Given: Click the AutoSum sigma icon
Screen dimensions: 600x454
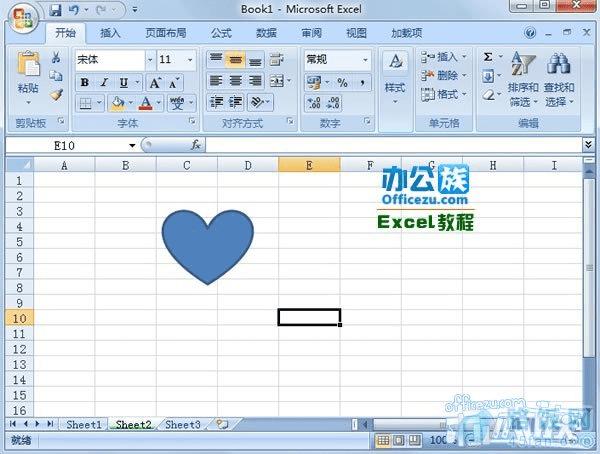Looking at the screenshot, I should [x=488, y=57].
